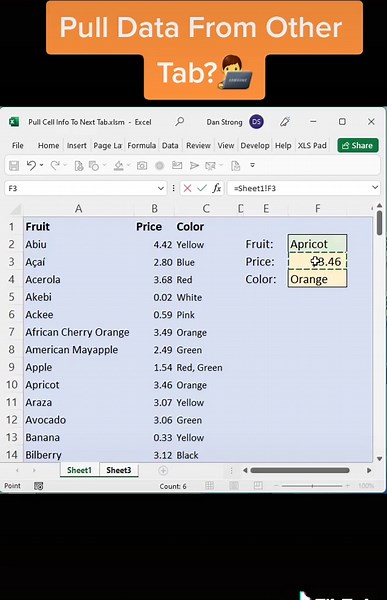The image size is (387, 600).
Task: Open the Undo history dropdown arrow
Action: 41,165
